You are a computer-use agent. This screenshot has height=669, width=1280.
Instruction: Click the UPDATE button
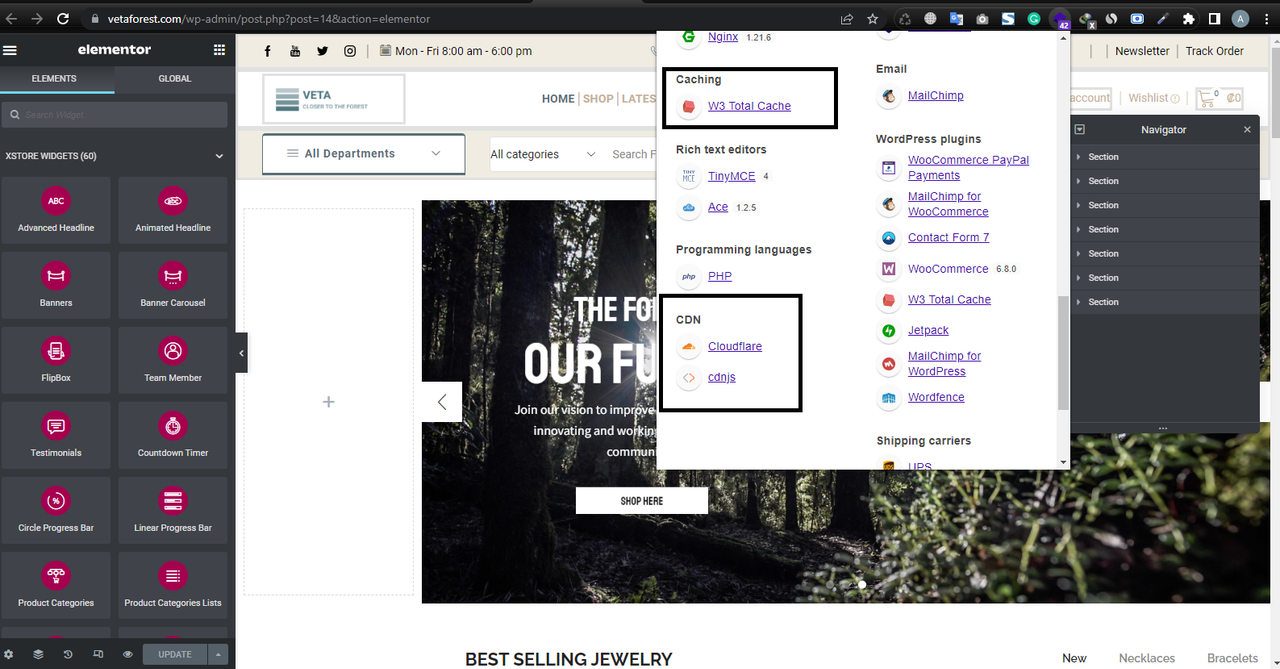tap(175, 654)
